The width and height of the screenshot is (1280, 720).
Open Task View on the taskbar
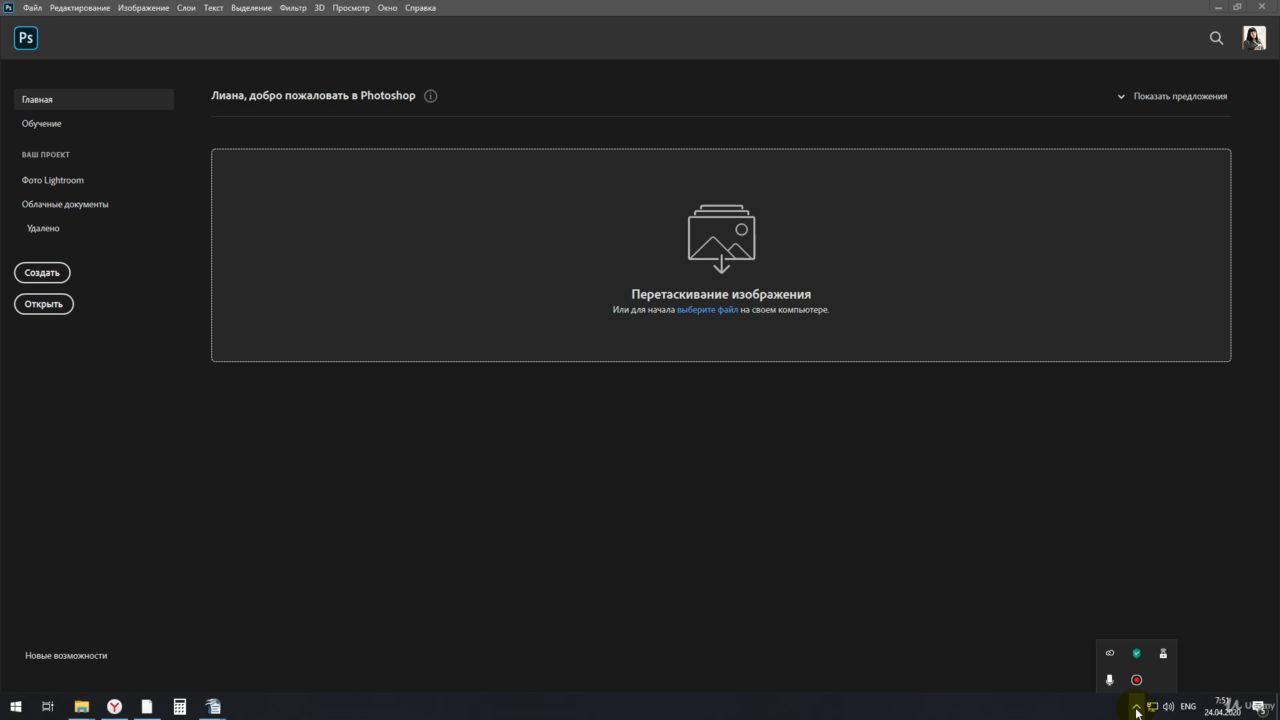47,706
